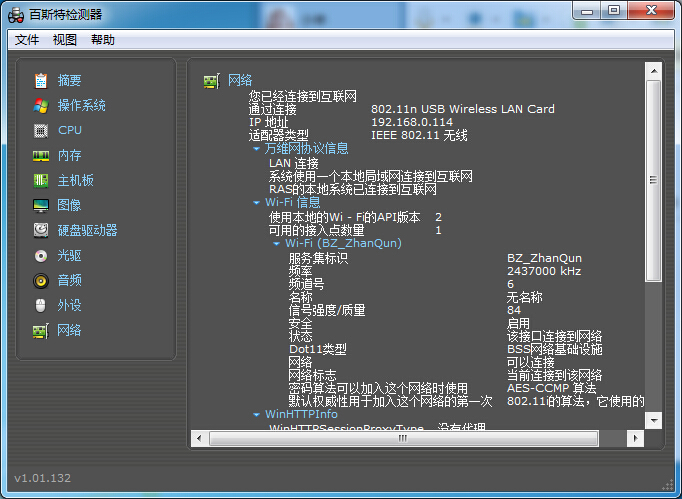Click the 网络 network card icon in sidebar

(41, 331)
